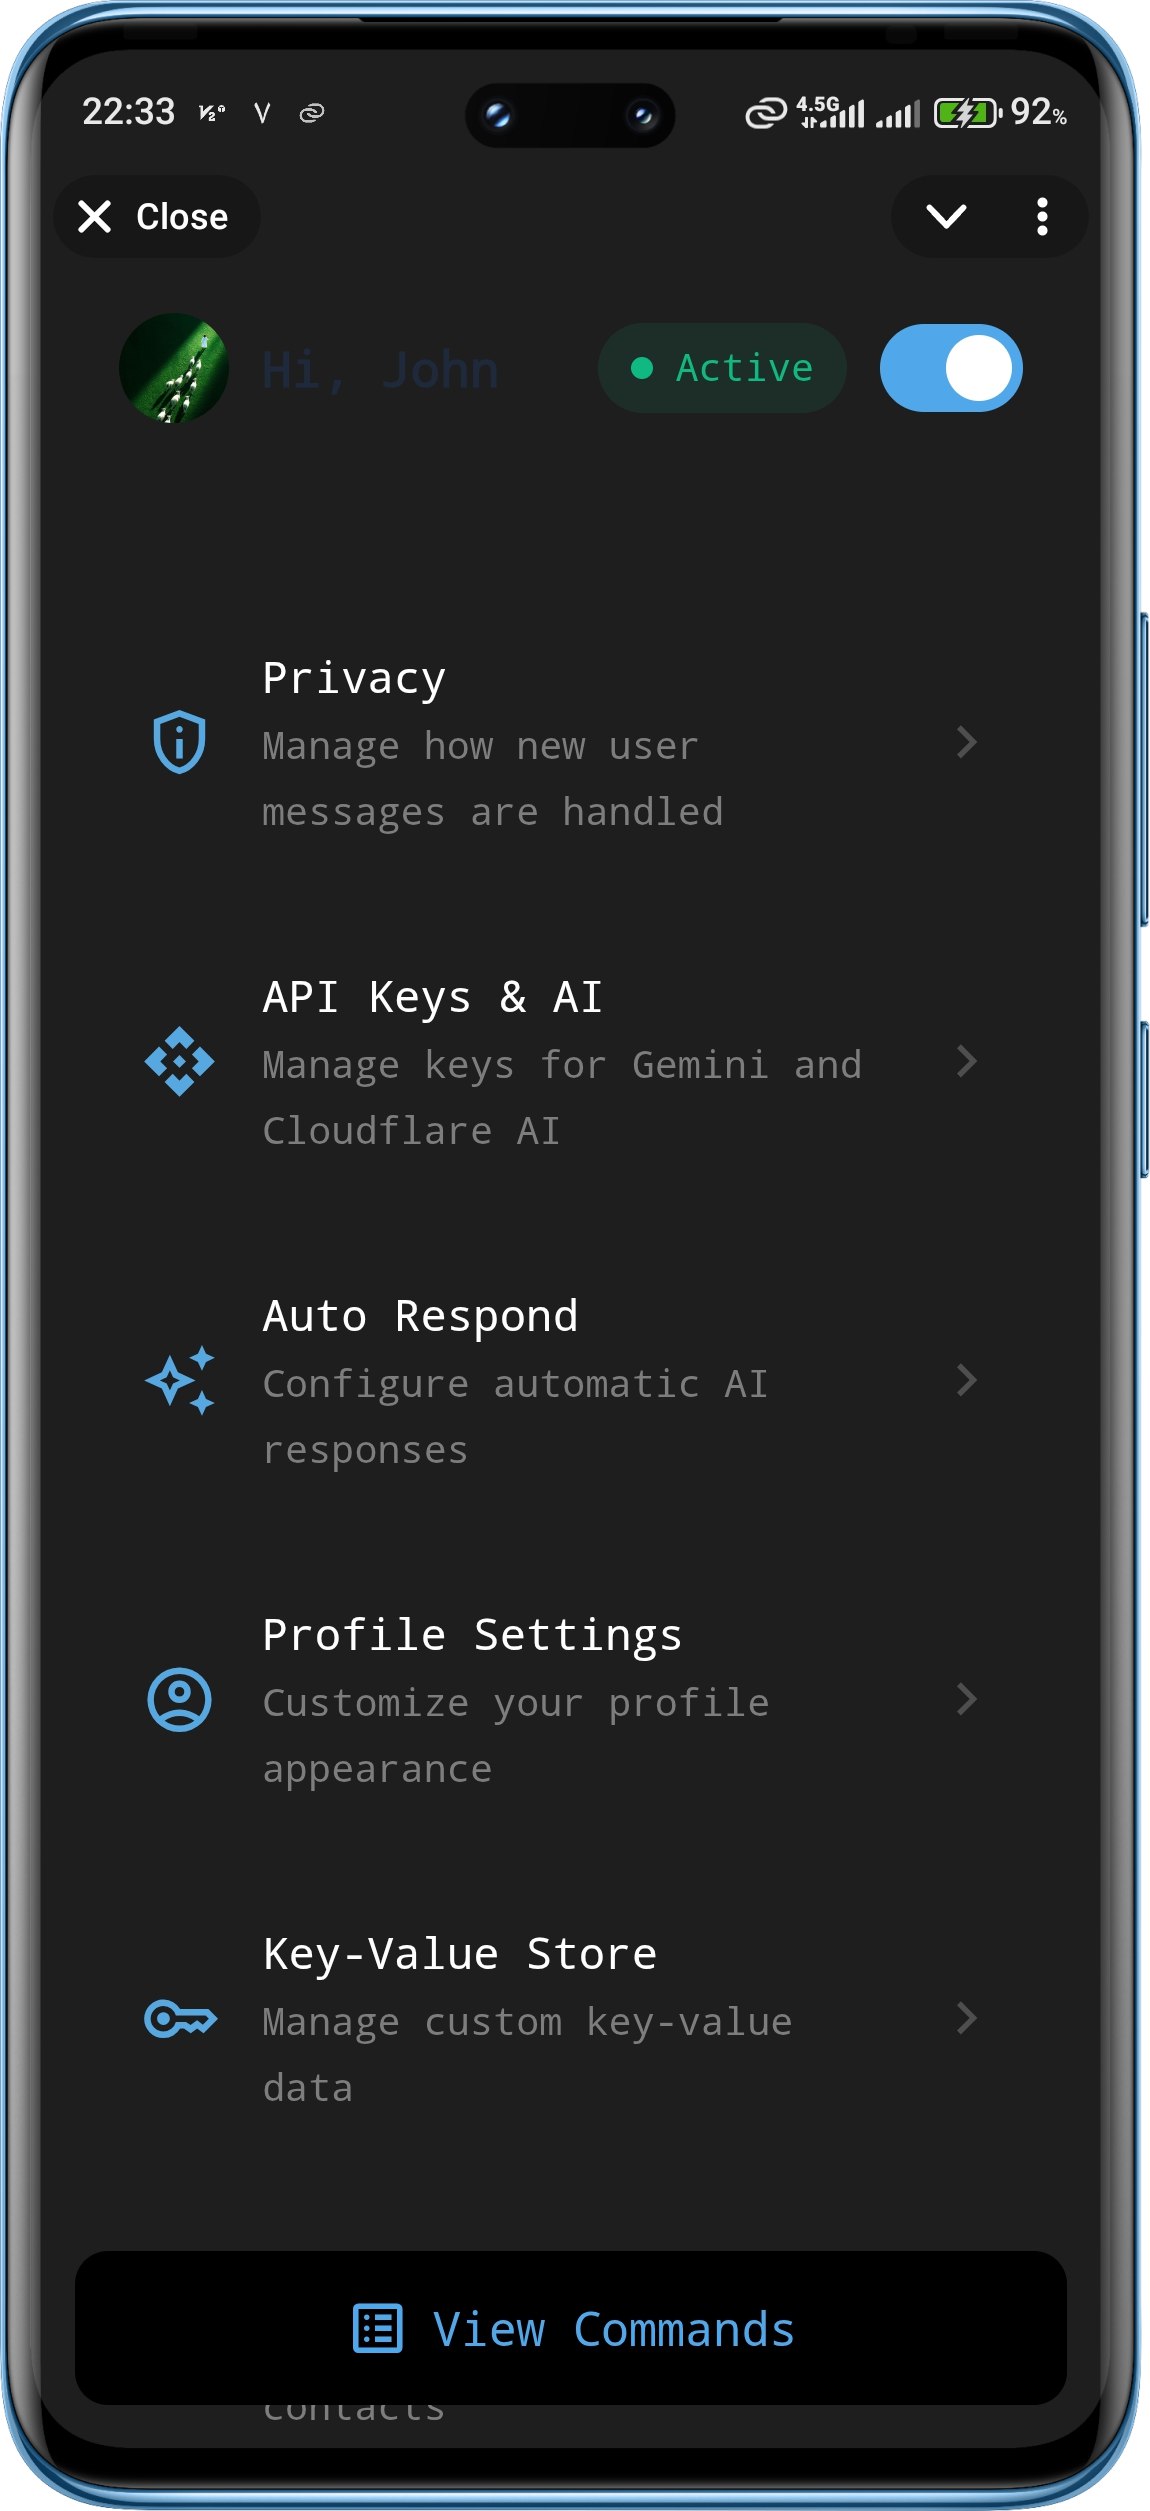This screenshot has height=2511, width=1150.
Task: Tap the profile picture thumbnail
Action: point(175,367)
